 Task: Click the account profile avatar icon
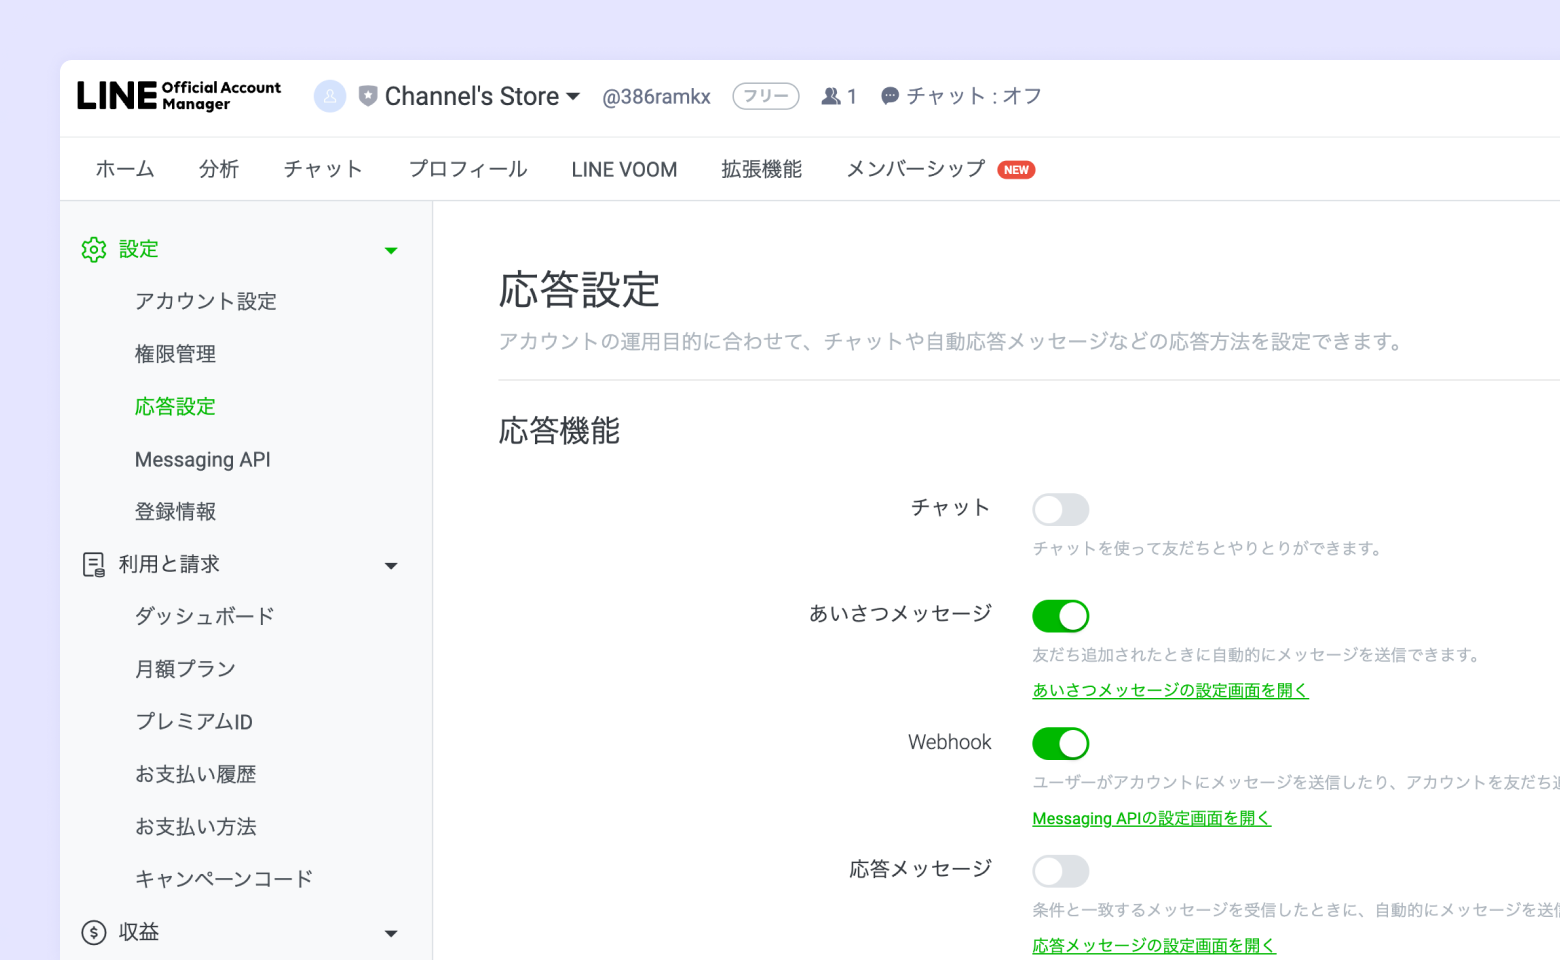pyautogui.click(x=330, y=96)
